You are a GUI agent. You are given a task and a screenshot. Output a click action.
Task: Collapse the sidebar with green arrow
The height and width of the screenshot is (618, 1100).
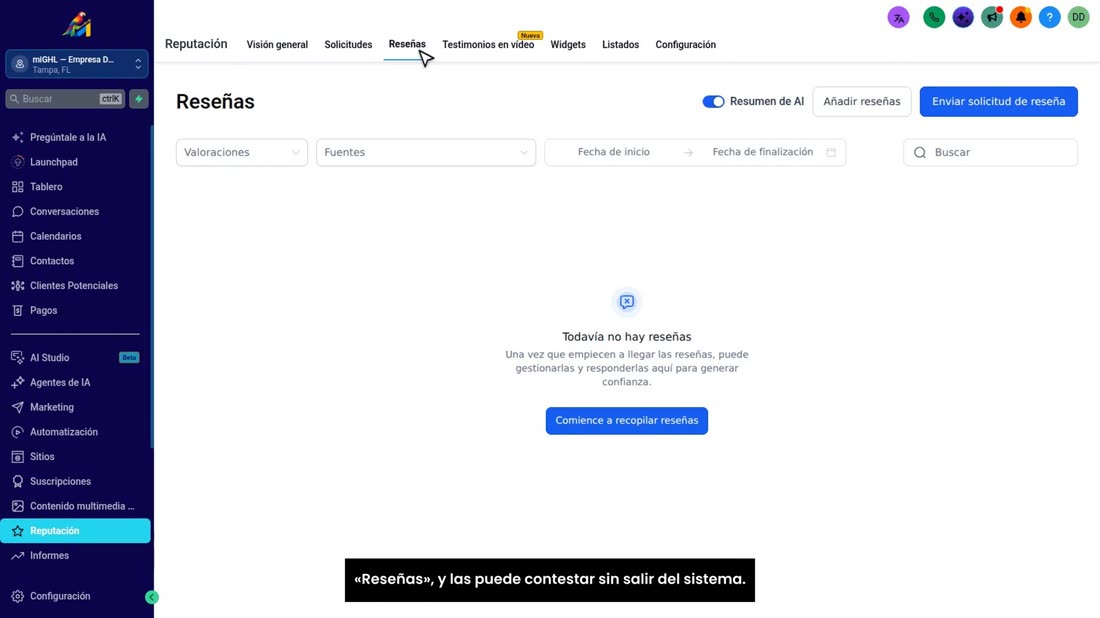[152, 597]
